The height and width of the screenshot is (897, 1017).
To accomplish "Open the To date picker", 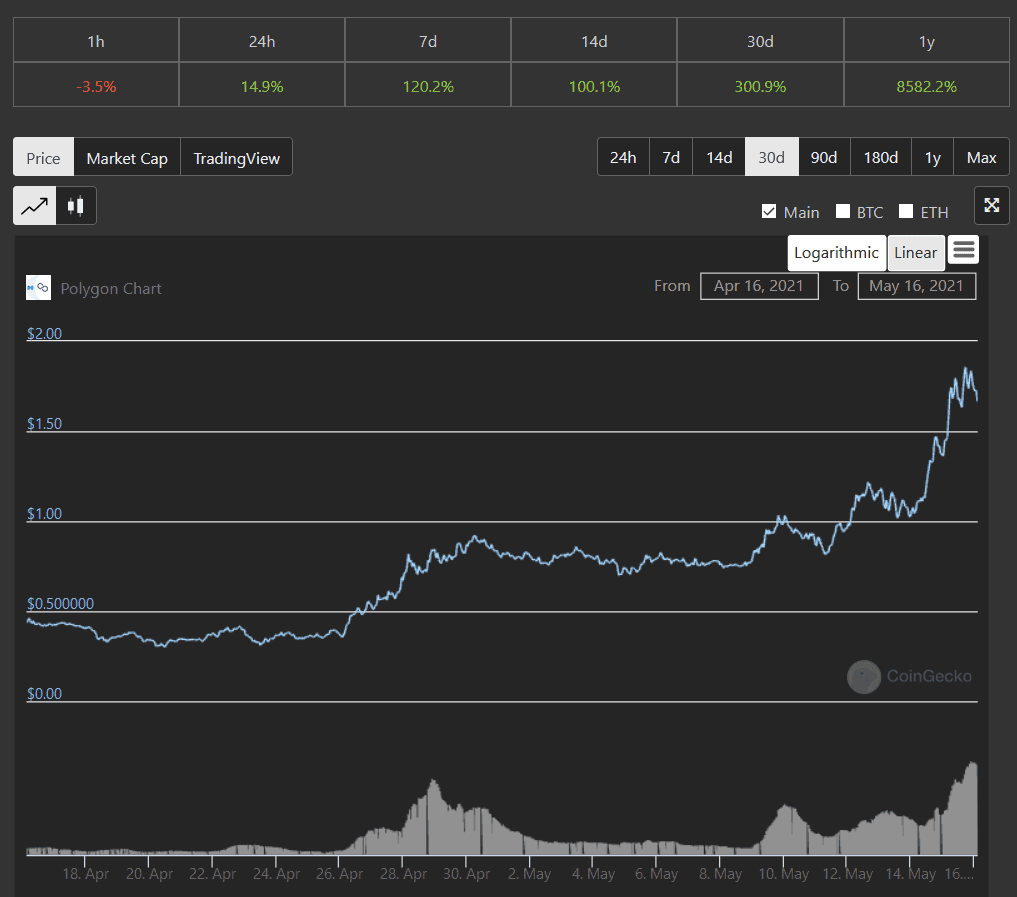I will 916,286.
